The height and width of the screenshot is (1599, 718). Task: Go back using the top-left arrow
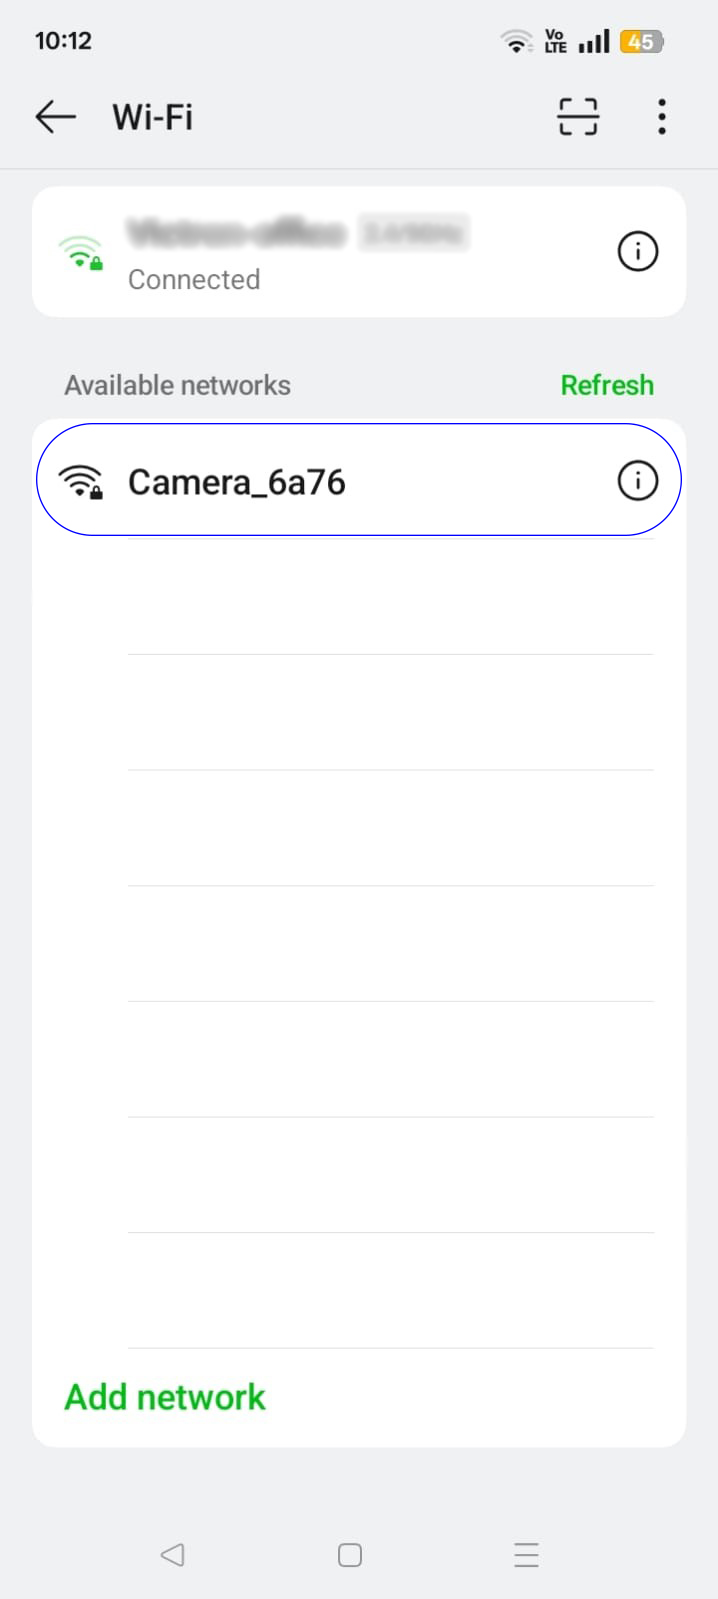56,117
